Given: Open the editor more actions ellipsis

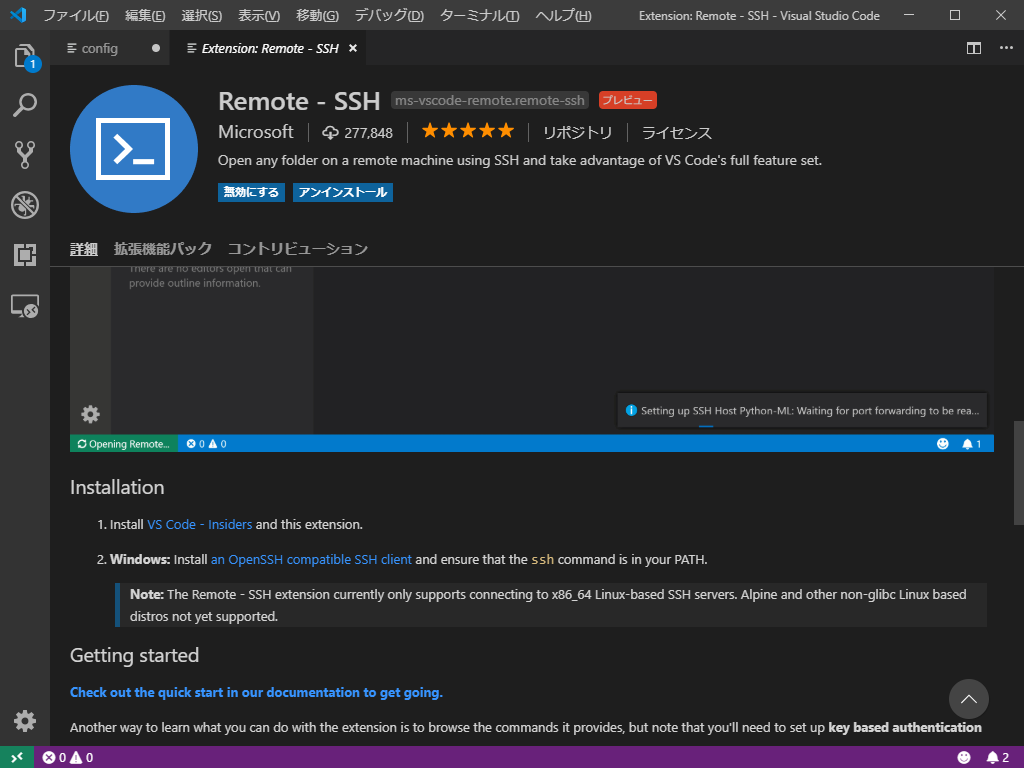Looking at the screenshot, I should click(x=1006, y=48).
